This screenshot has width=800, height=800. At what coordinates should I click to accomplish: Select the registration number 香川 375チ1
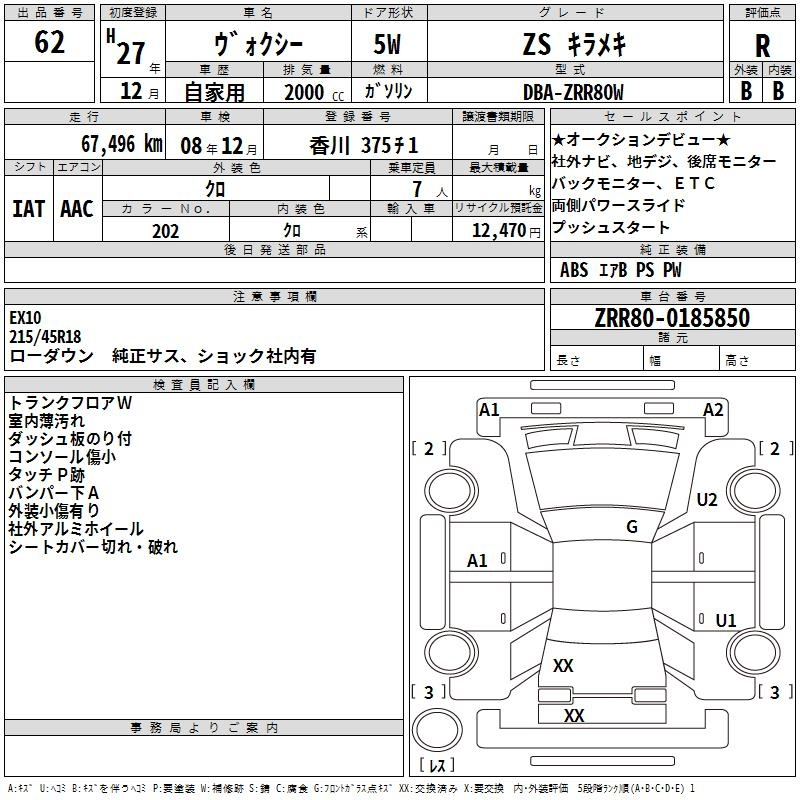(364, 145)
